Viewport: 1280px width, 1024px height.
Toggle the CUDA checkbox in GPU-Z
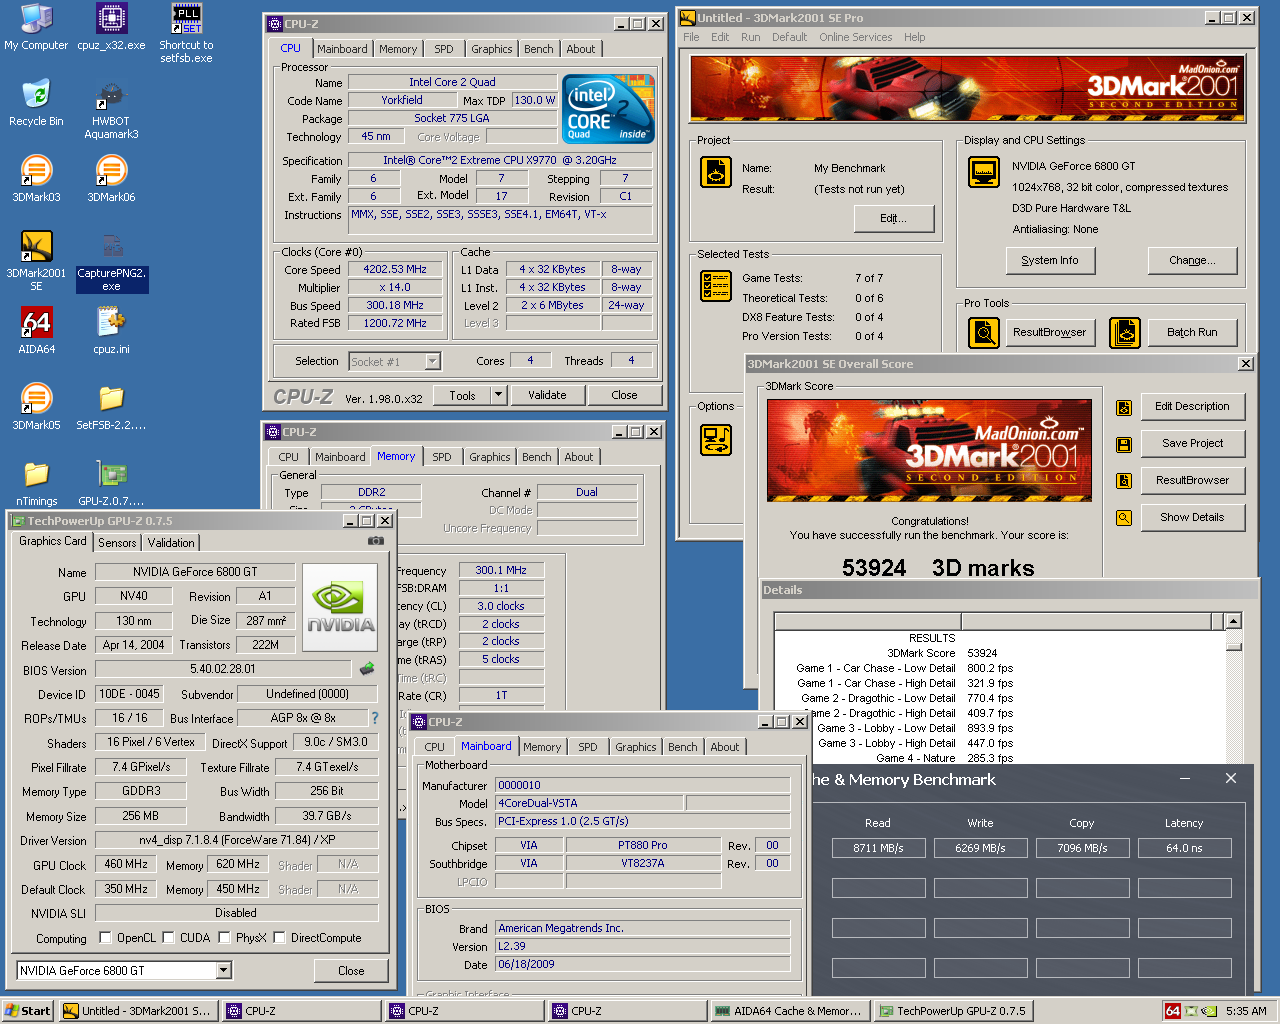[169, 938]
